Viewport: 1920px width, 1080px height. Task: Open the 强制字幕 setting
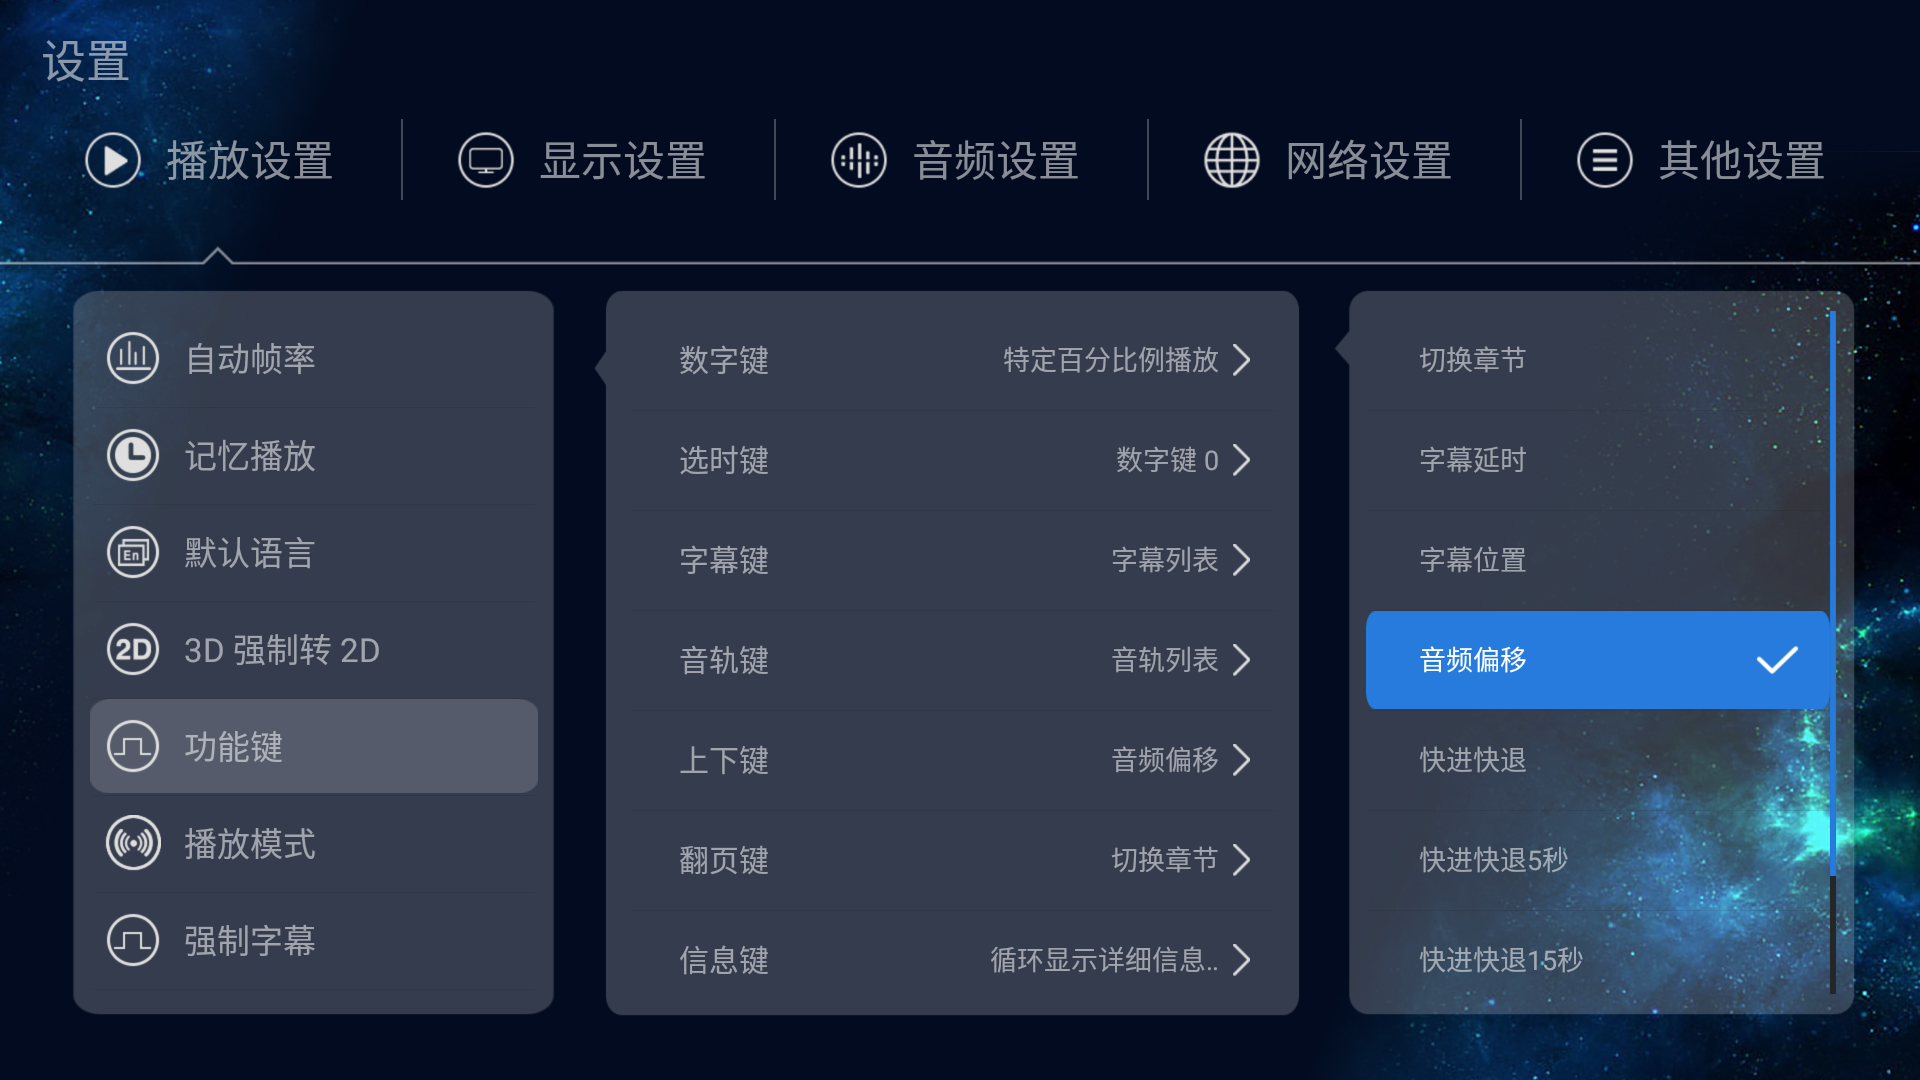[x=314, y=941]
